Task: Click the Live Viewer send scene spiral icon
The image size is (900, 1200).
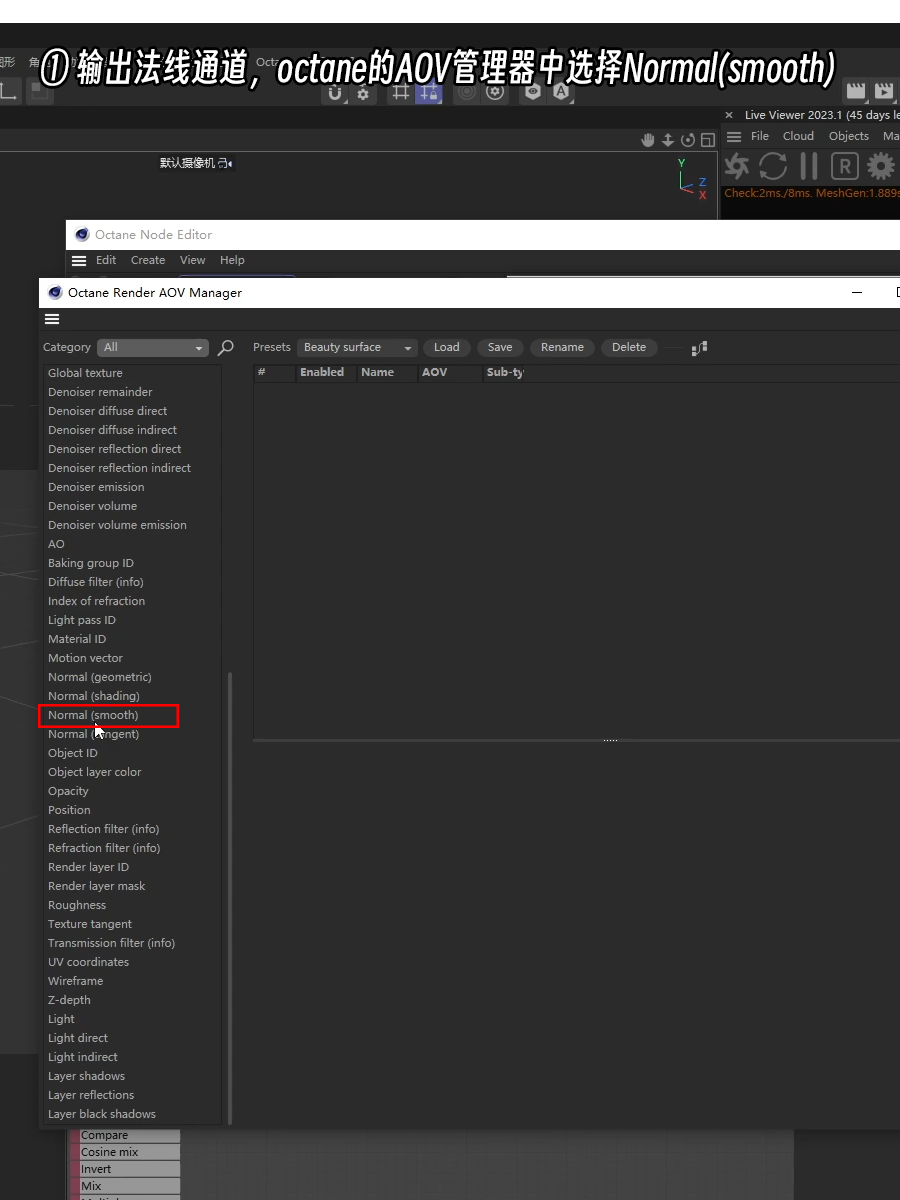Action: pyautogui.click(x=737, y=166)
